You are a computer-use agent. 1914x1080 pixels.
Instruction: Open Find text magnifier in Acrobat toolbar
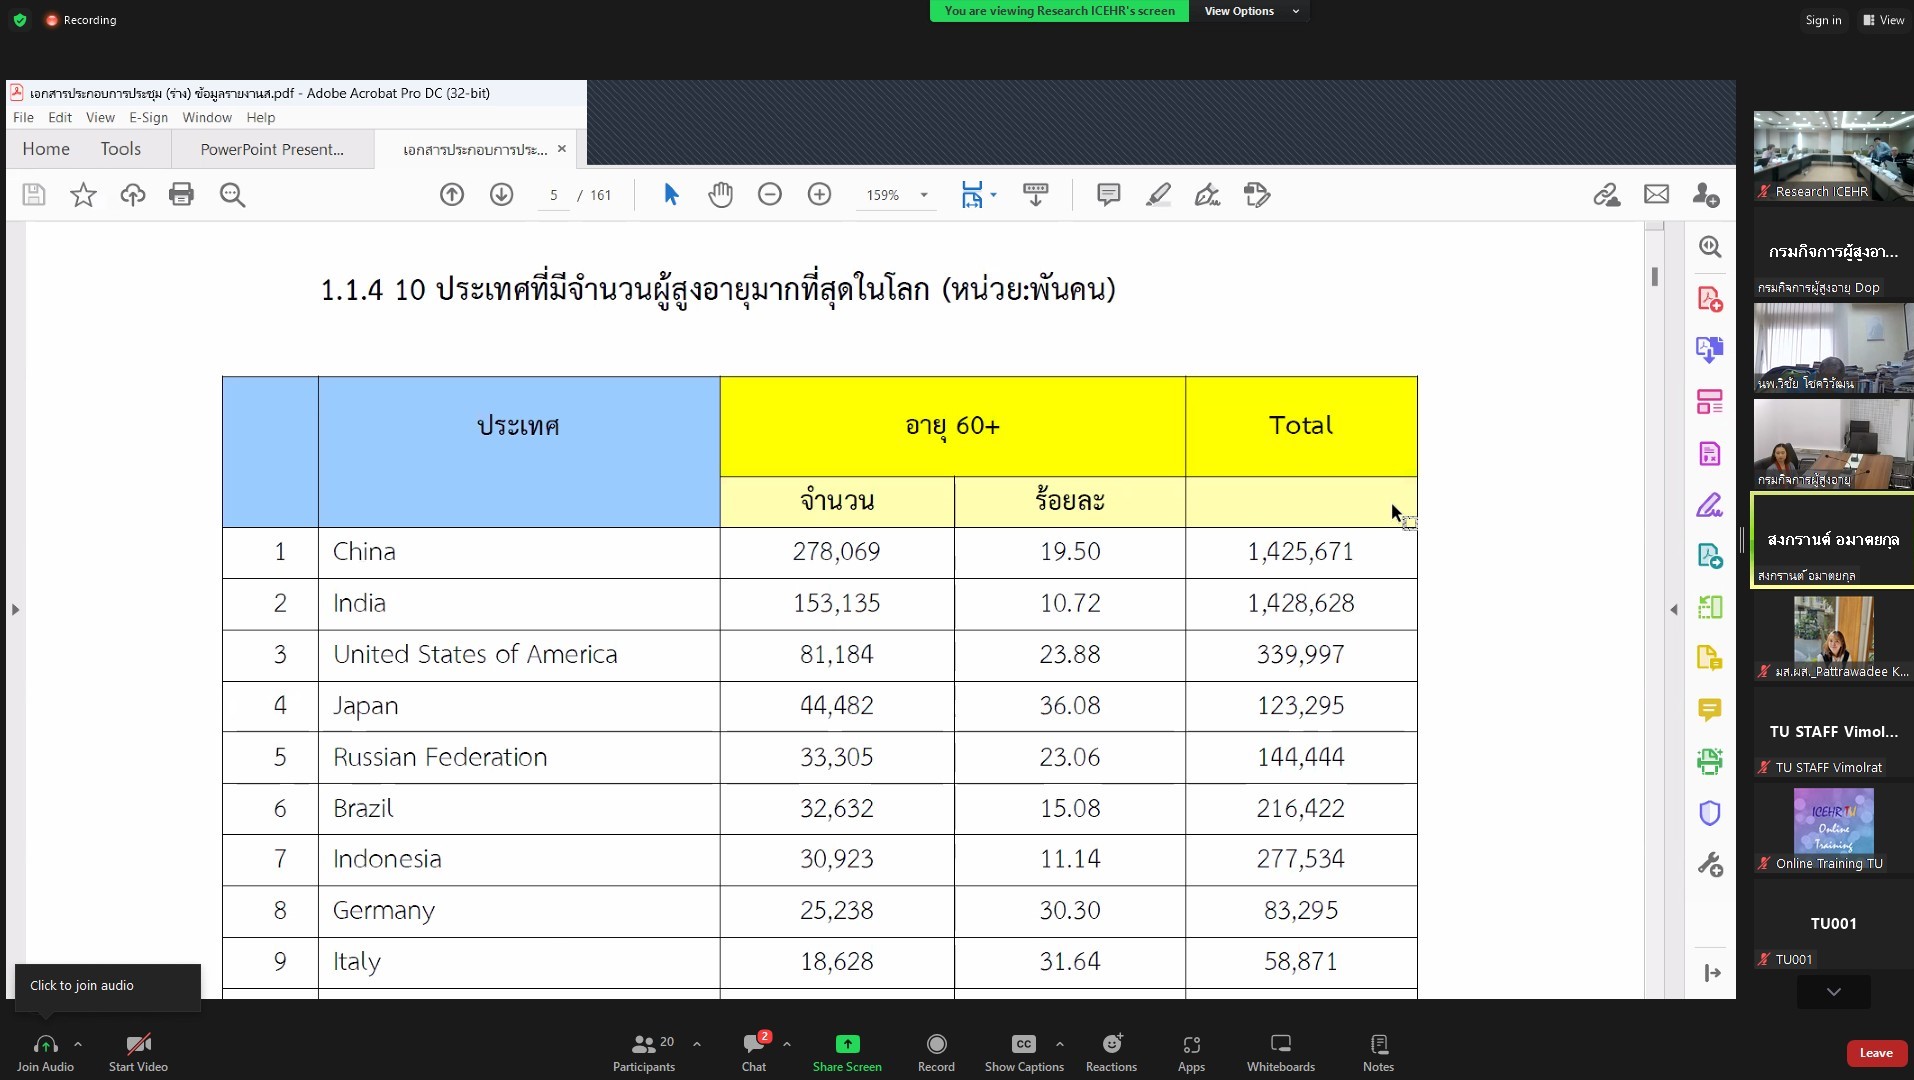pyautogui.click(x=232, y=195)
